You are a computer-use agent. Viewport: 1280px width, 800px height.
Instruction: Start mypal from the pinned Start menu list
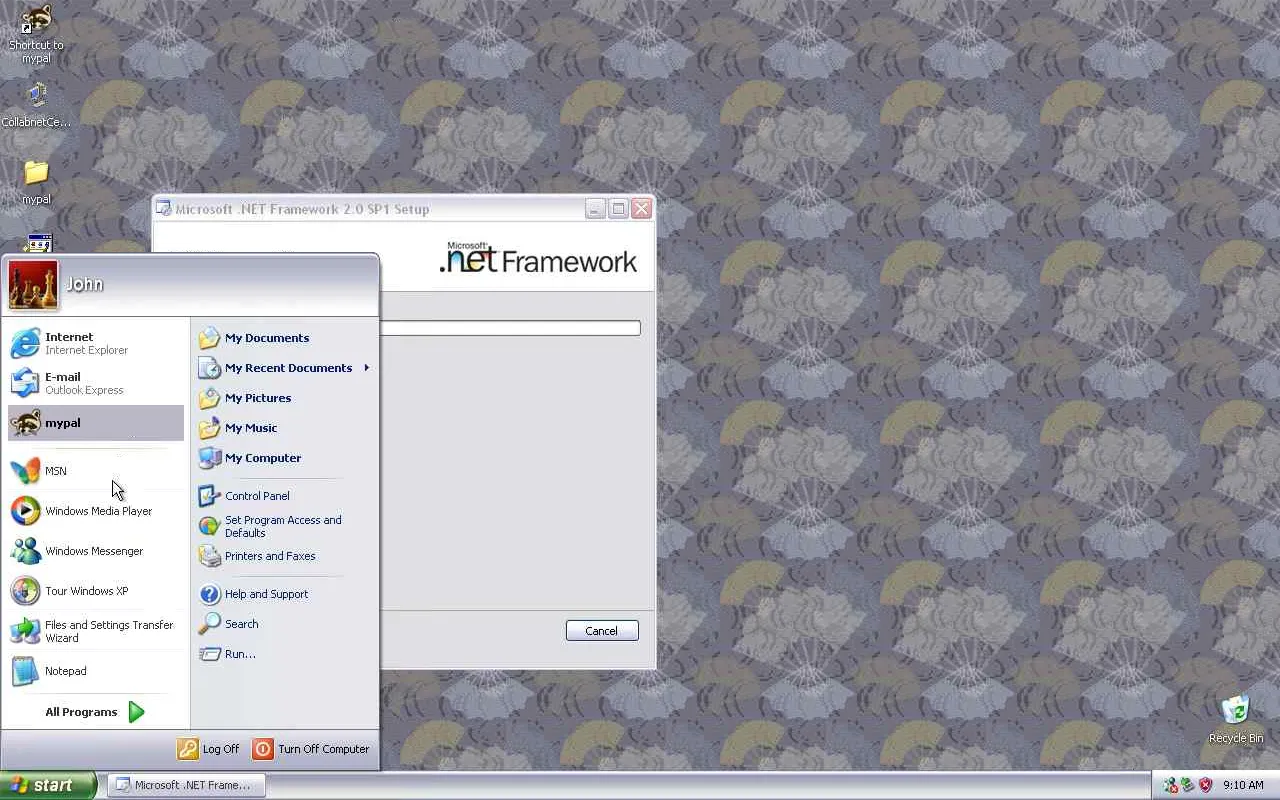point(96,423)
